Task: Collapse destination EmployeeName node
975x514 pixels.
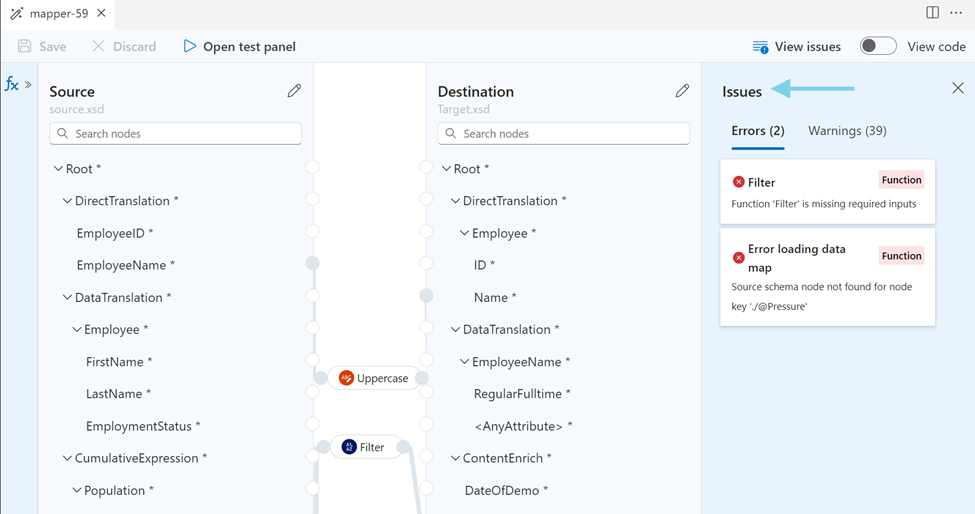Action: click(x=464, y=362)
